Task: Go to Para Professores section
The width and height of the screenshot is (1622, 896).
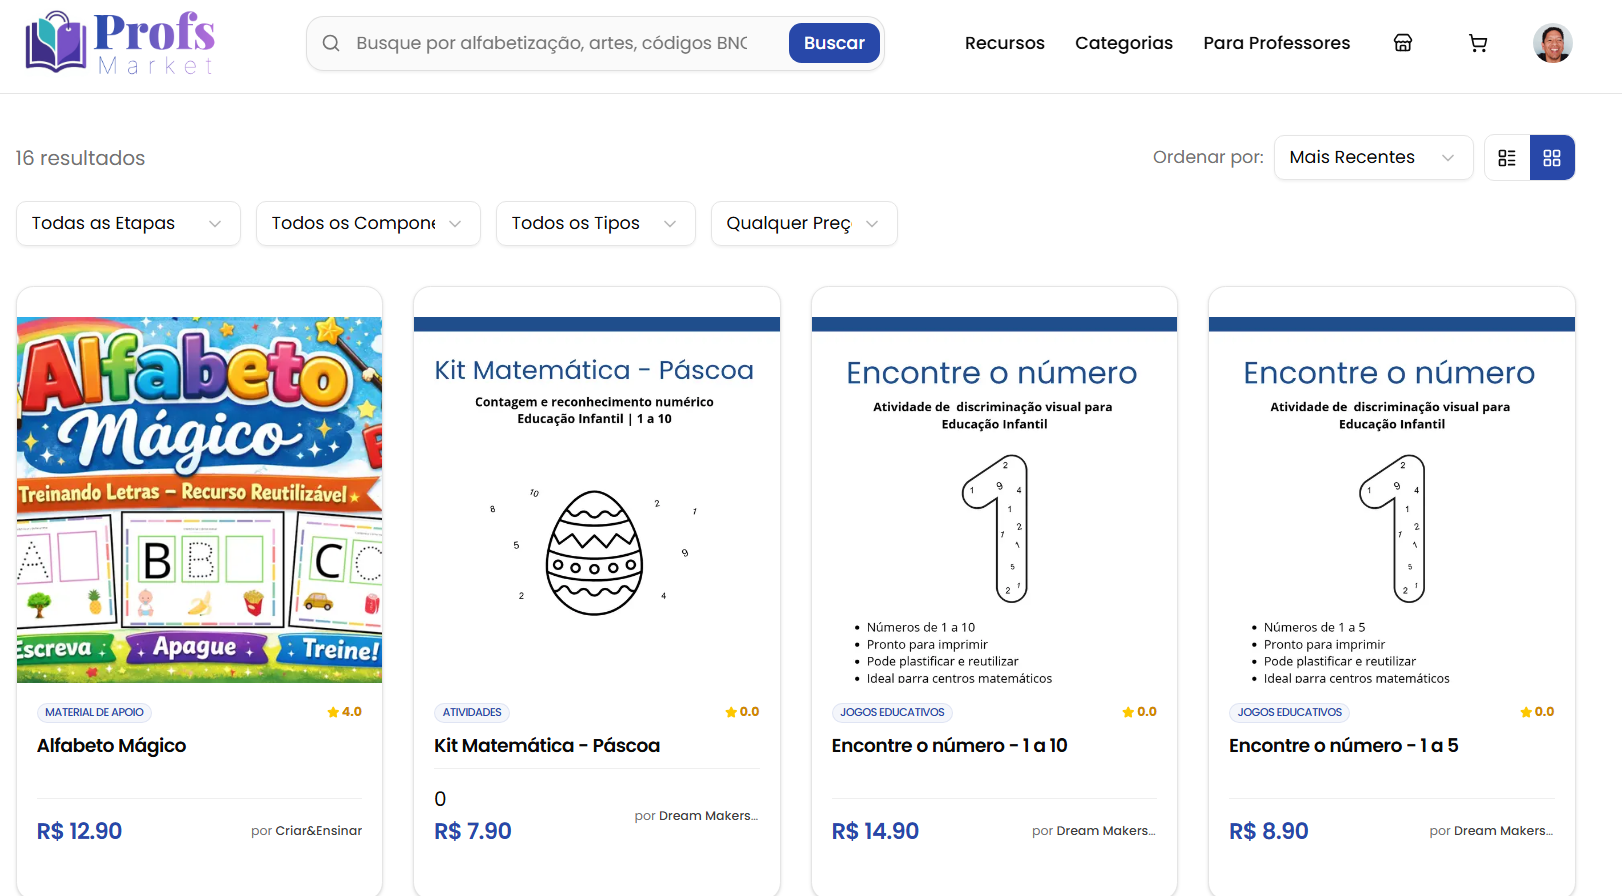Action: 1276,43
